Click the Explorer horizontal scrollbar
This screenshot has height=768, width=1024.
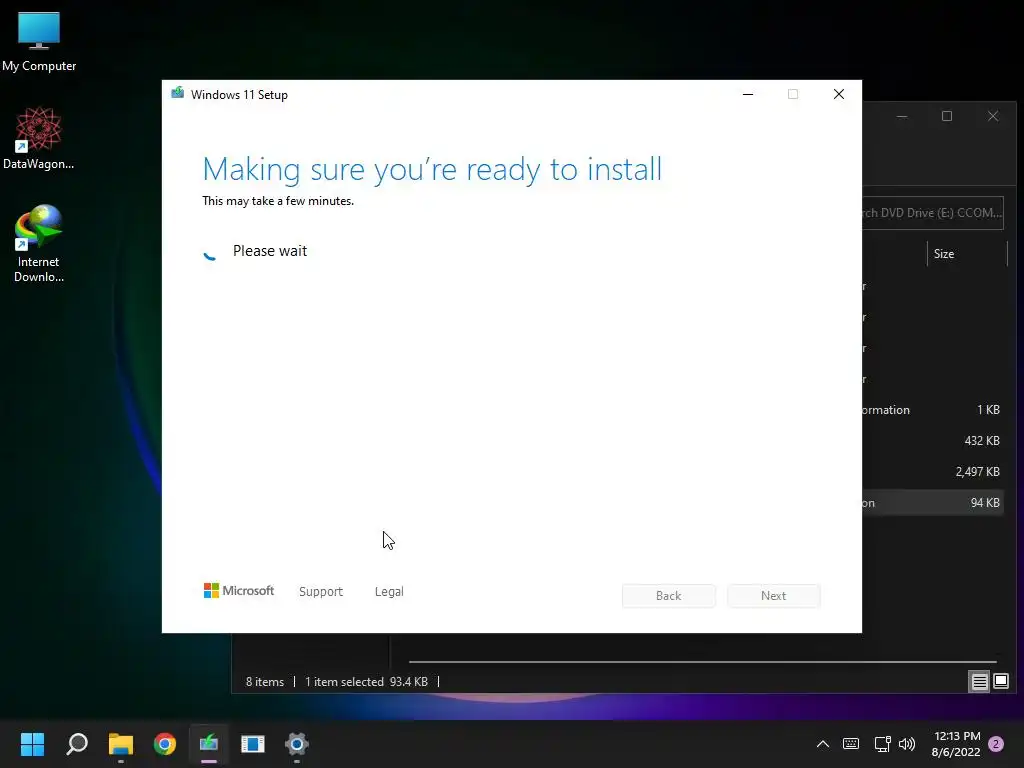(x=702, y=662)
